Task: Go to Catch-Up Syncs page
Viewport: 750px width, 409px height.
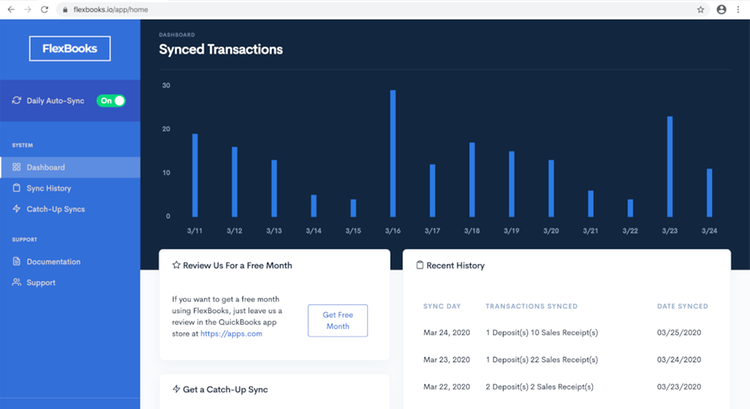Action: point(55,209)
